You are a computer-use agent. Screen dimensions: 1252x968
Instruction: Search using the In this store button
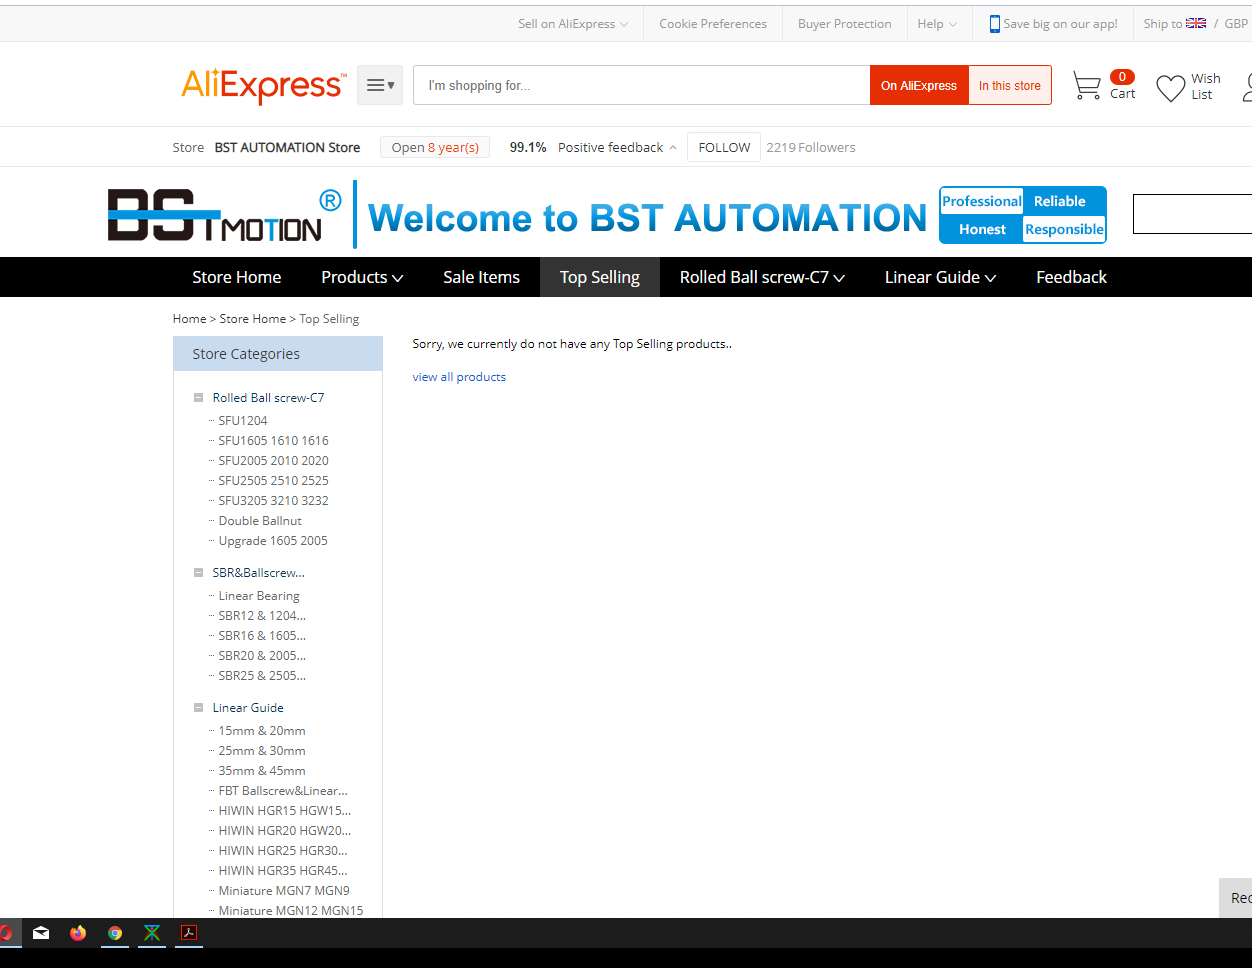(1010, 85)
